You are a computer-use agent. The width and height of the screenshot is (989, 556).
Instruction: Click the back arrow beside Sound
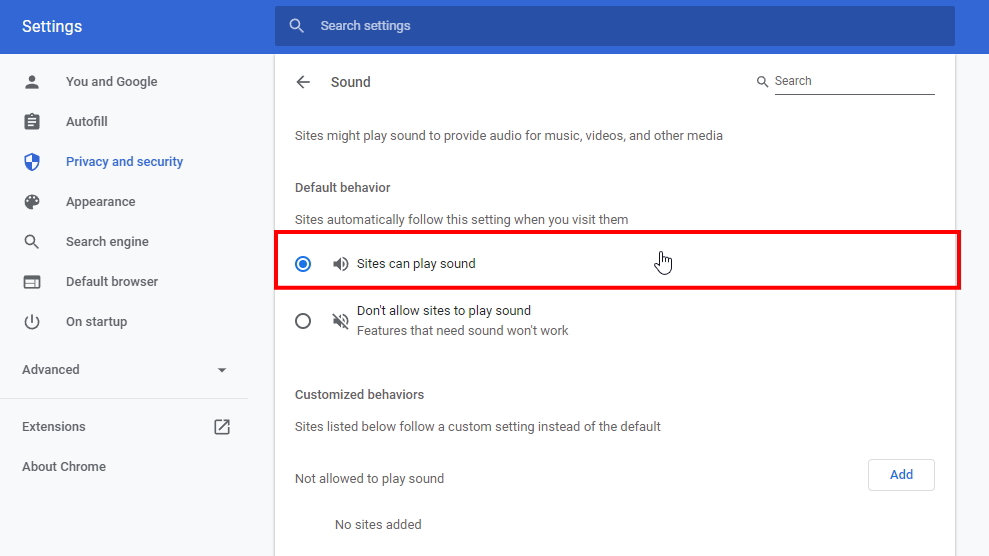tap(303, 82)
